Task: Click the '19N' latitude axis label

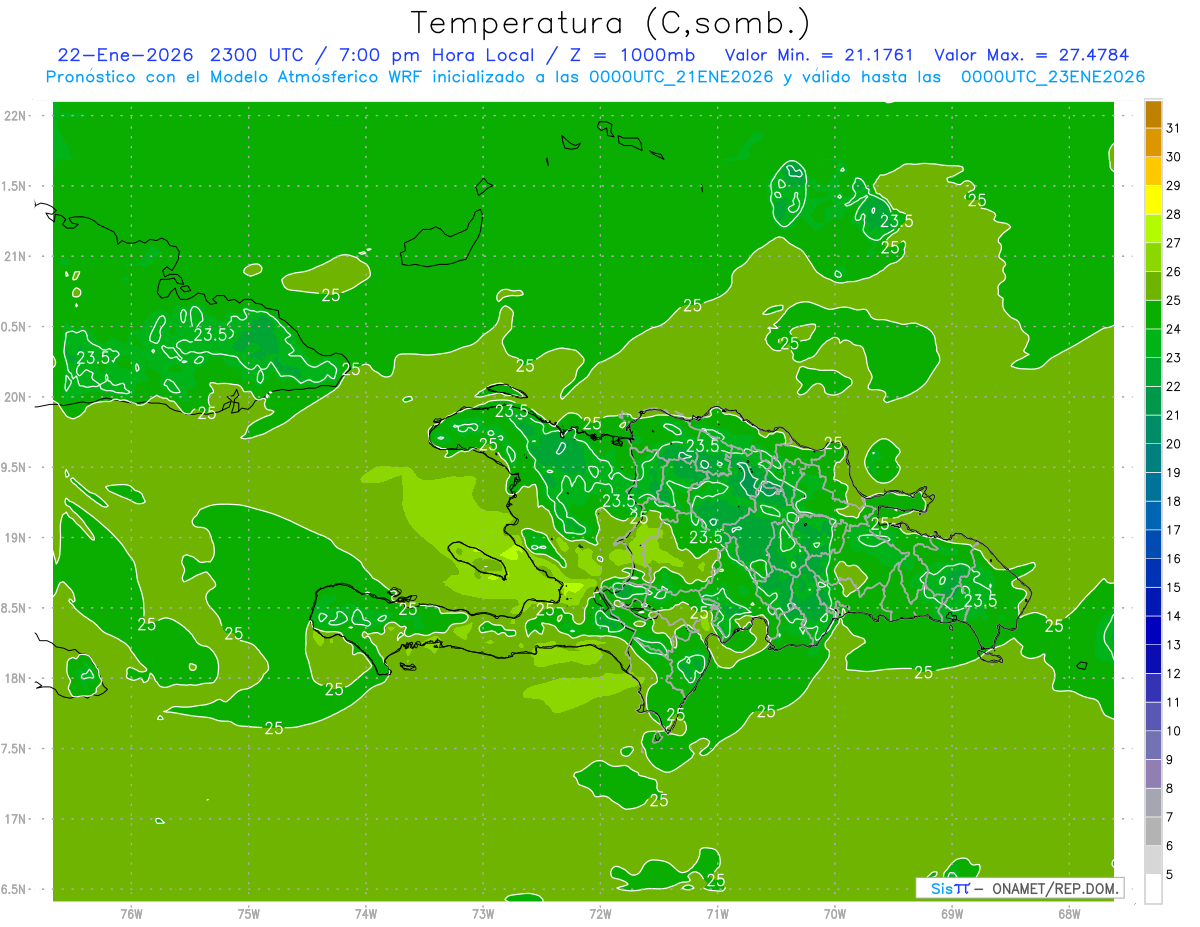Action: [16, 538]
